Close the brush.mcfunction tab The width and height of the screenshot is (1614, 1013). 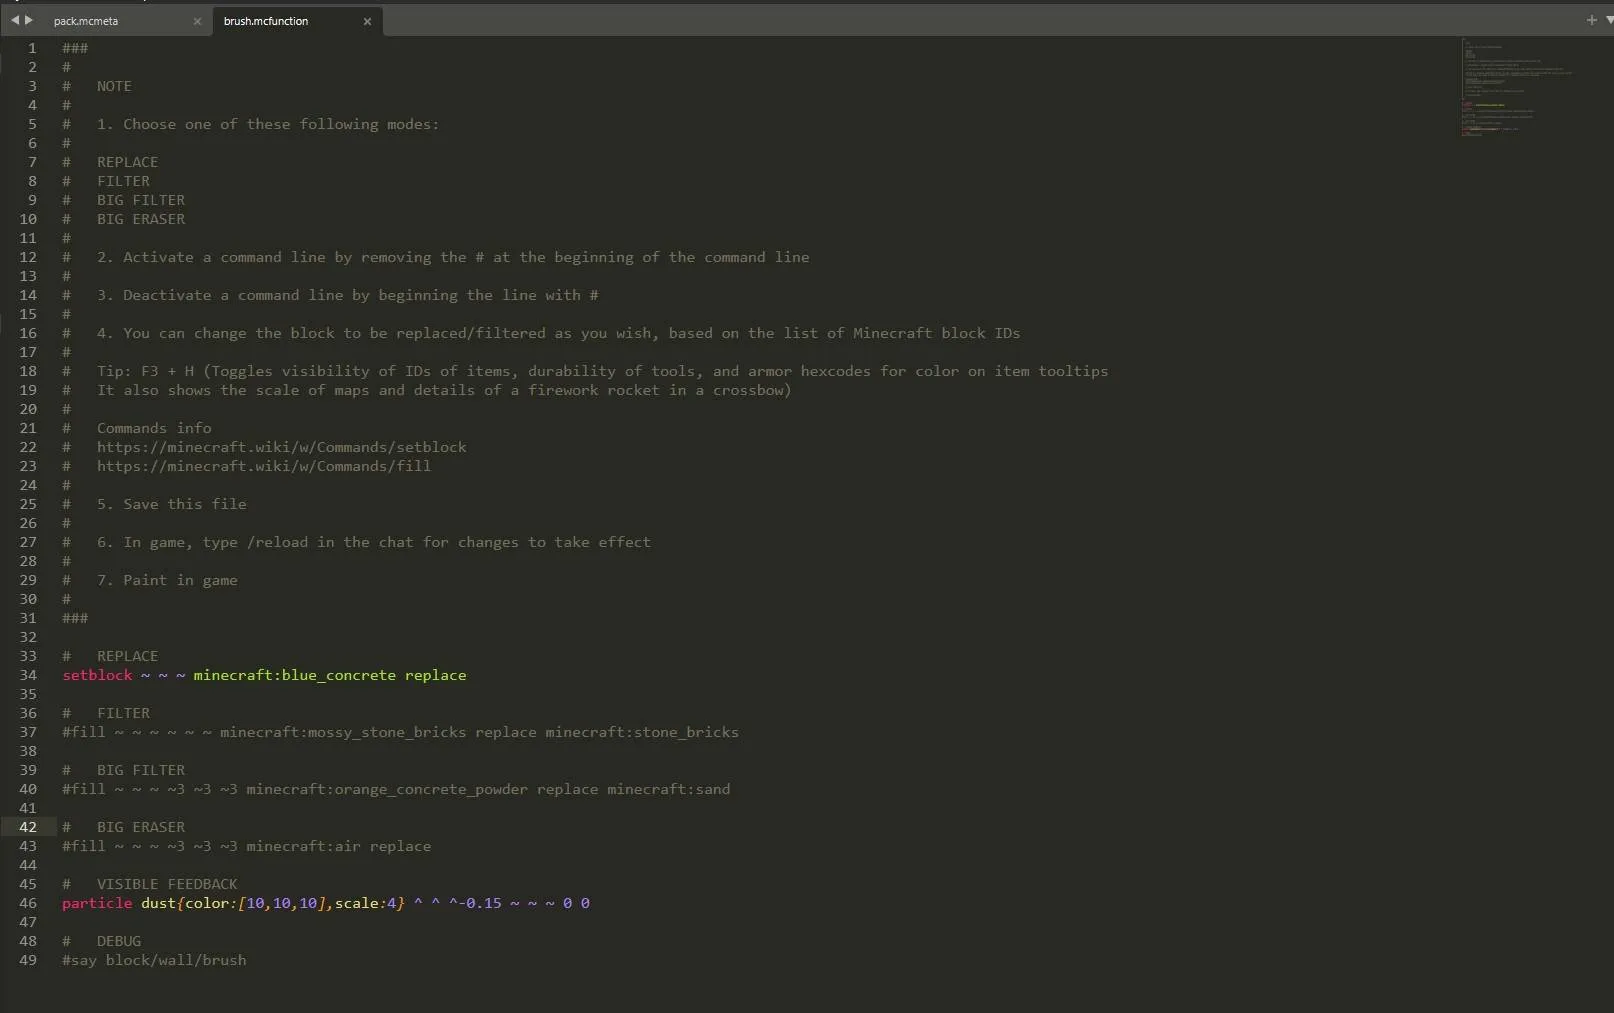pyautogui.click(x=367, y=21)
